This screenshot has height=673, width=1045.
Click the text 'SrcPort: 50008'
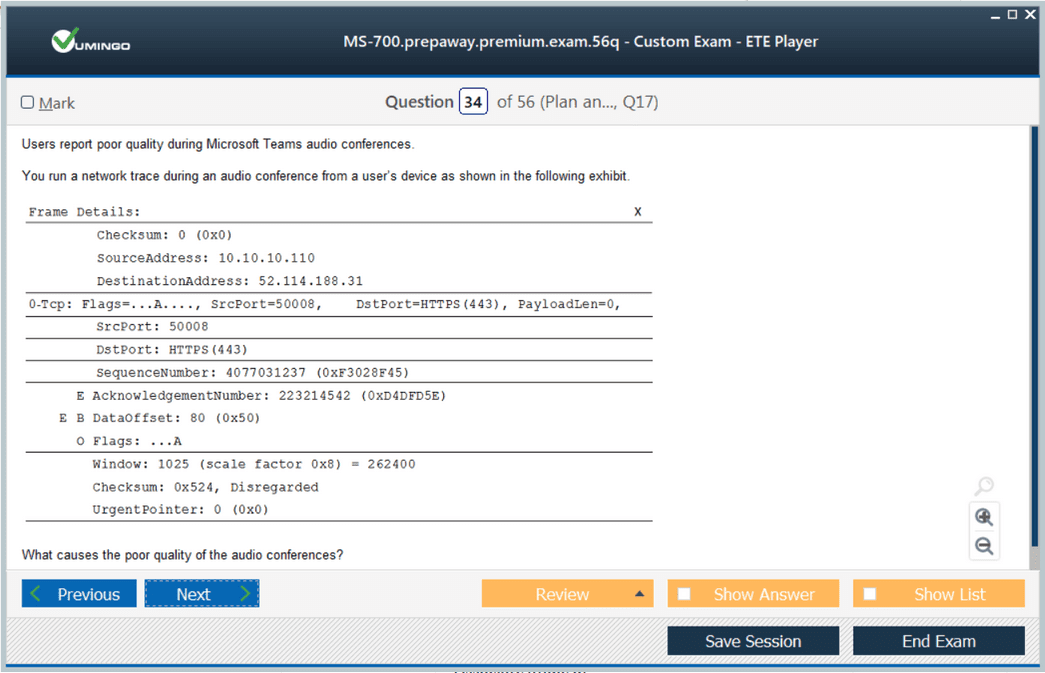[x=152, y=327]
